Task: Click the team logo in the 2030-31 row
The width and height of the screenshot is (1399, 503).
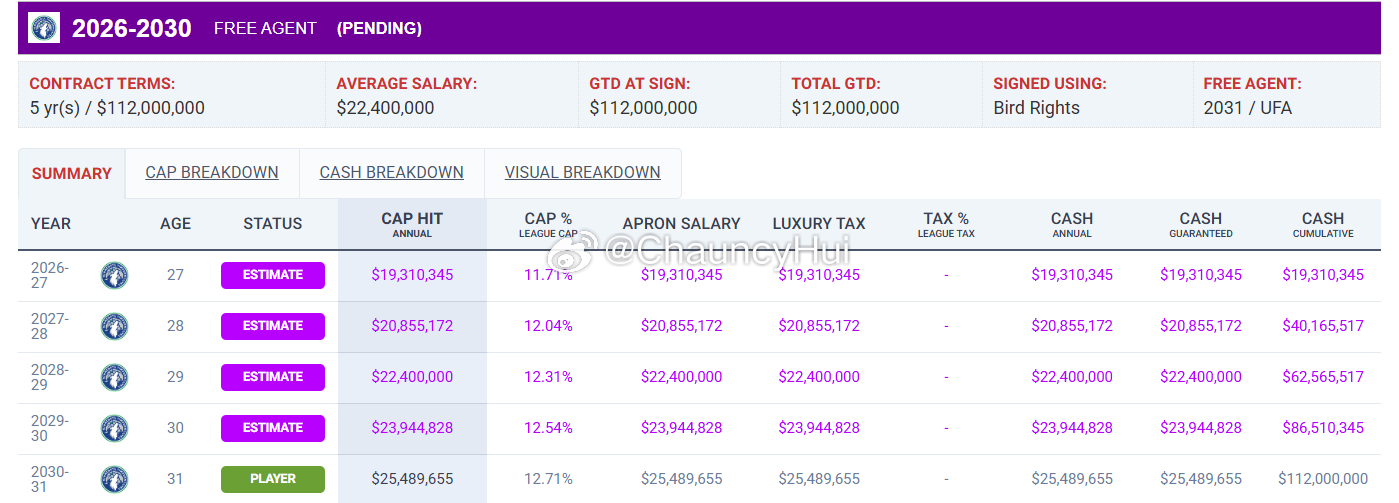Action: [115, 479]
